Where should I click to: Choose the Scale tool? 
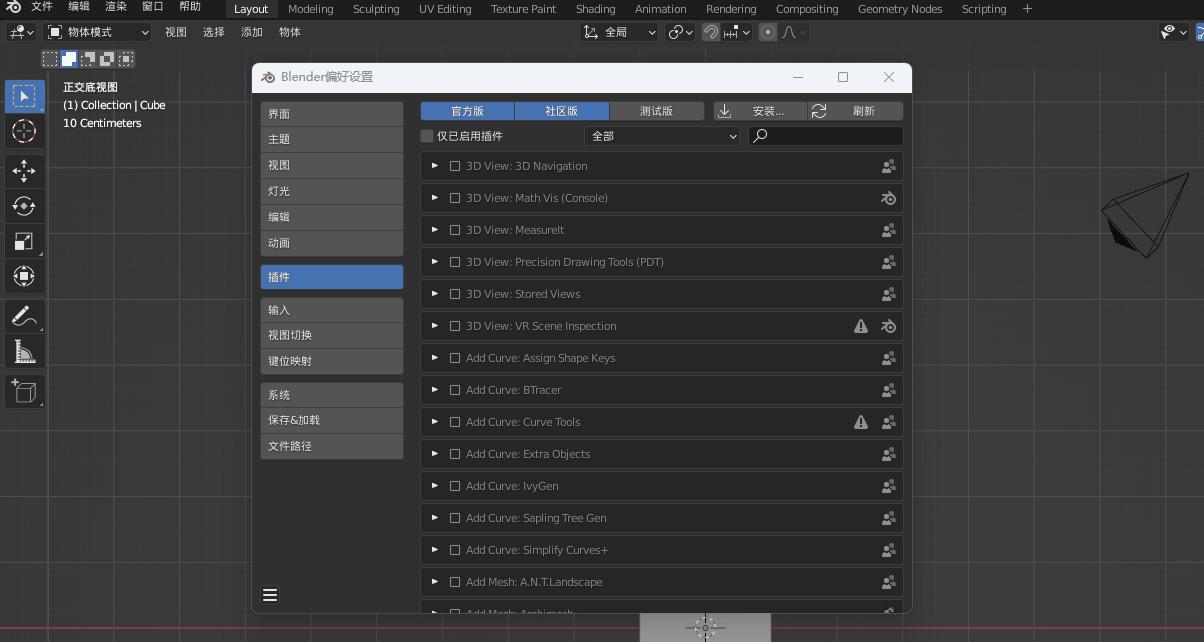[x=24, y=241]
